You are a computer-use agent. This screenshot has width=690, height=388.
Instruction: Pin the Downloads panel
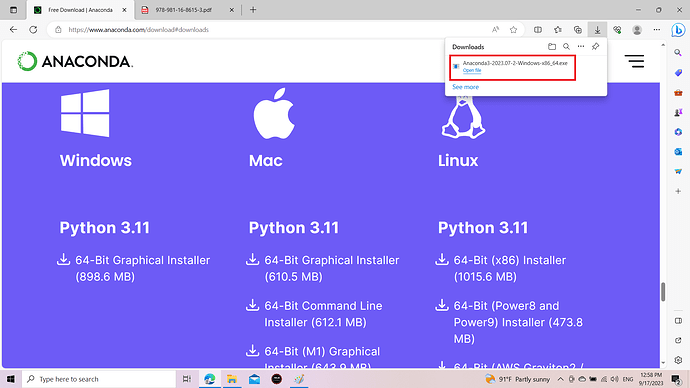(595, 46)
